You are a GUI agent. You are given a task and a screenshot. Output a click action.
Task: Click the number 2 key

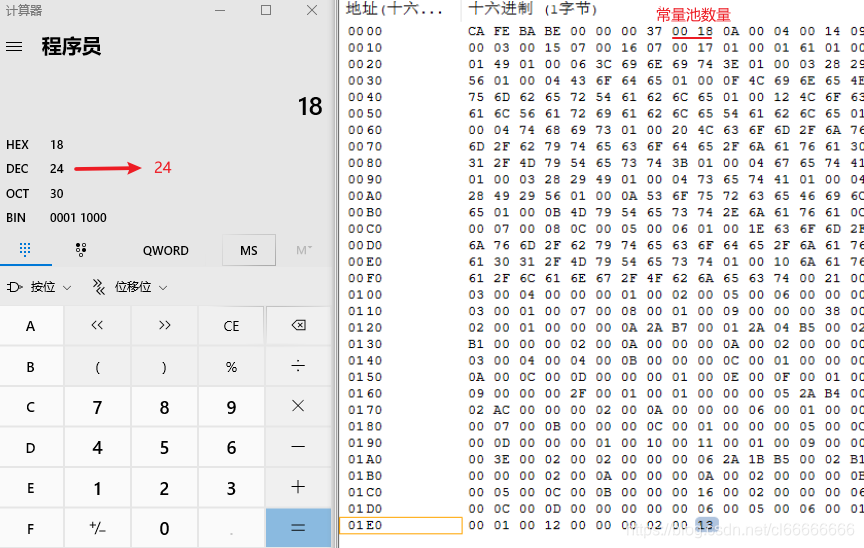164,489
